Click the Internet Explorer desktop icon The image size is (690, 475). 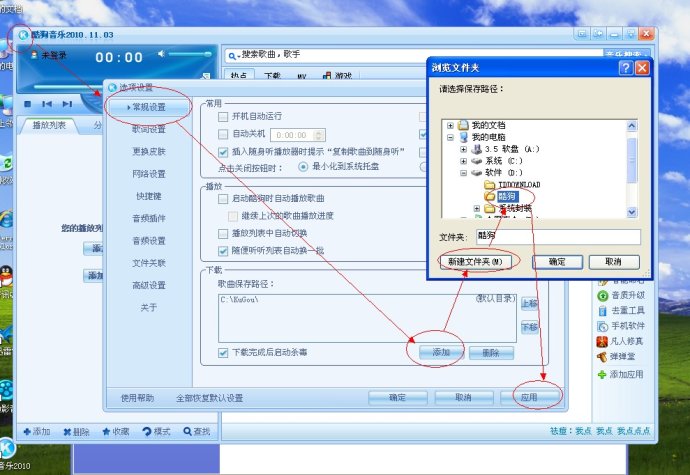(x=6, y=220)
